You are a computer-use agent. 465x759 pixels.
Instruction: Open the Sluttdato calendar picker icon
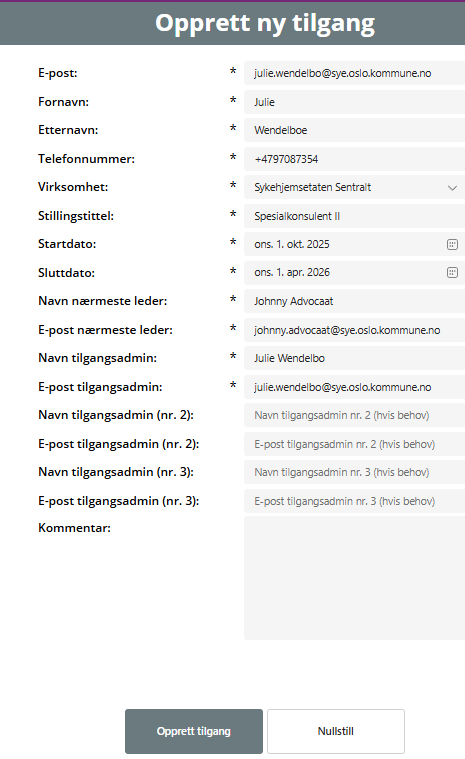tap(452, 273)
